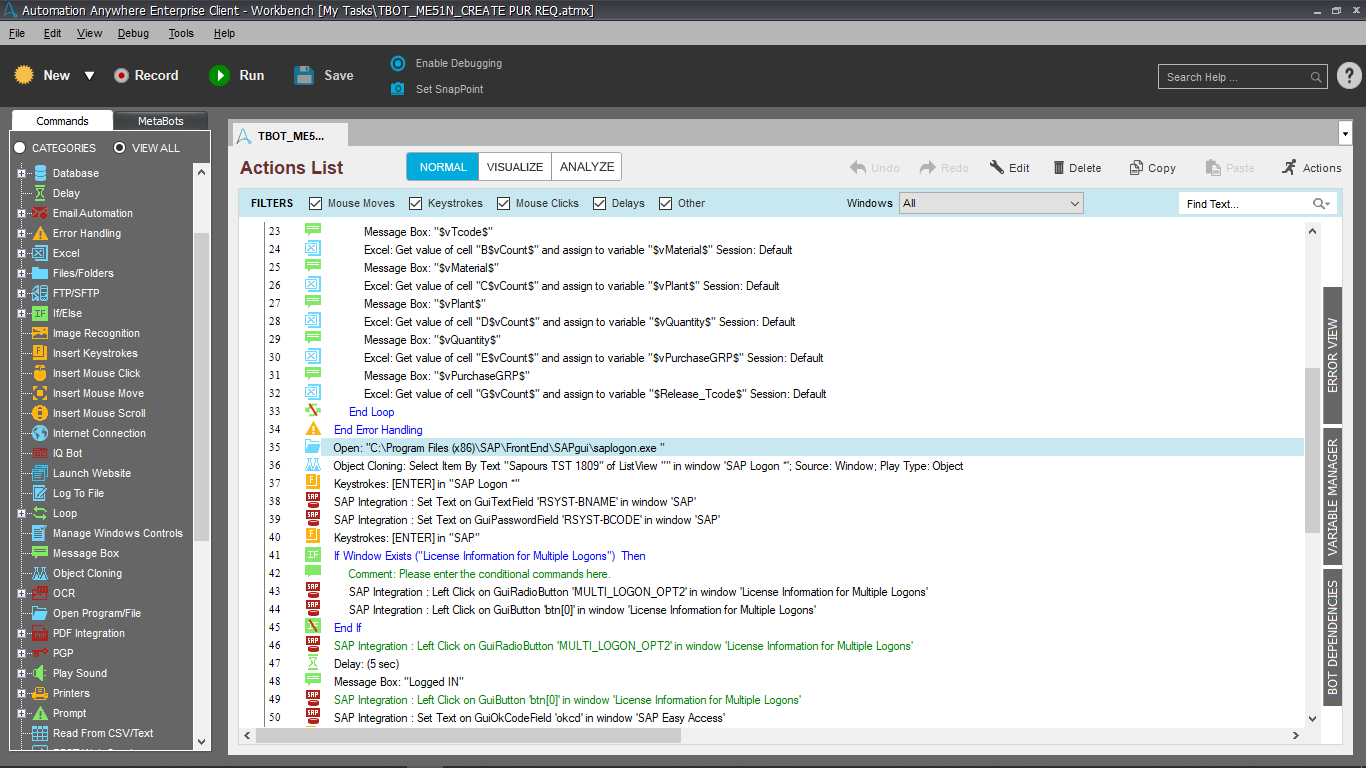Viewport: 1366px width, 768px height.
Task: Open the File menu
Action: 17,33
